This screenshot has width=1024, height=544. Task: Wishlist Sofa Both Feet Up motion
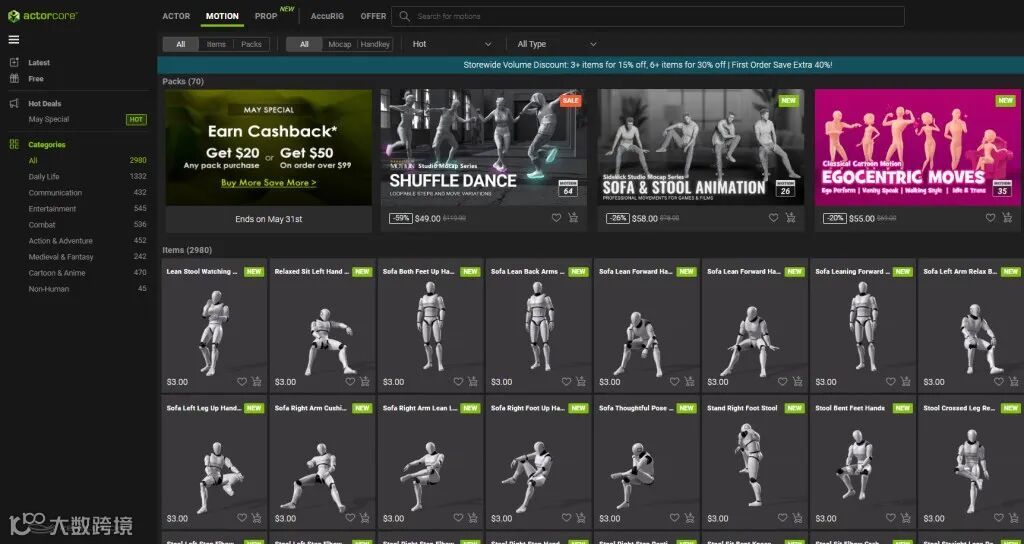(x=458, y=381)
